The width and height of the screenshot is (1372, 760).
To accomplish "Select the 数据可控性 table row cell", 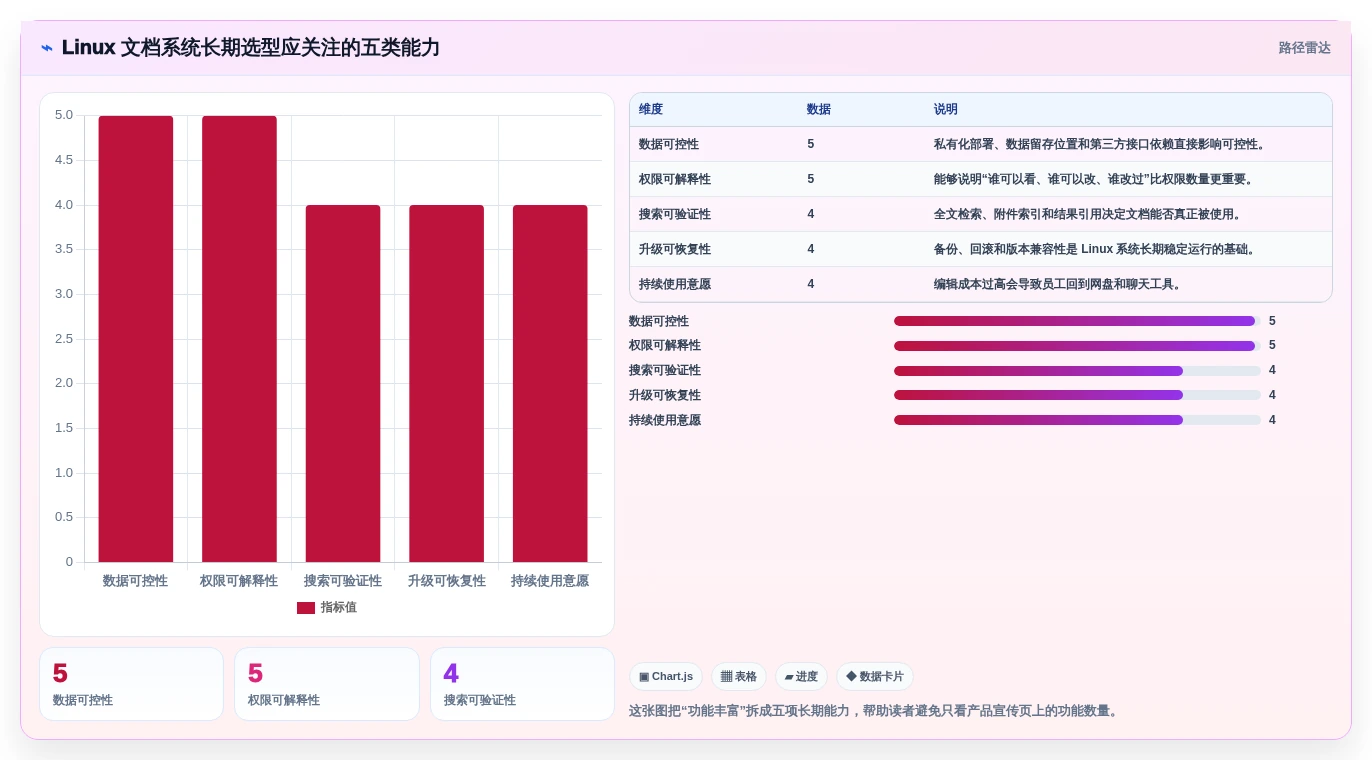I will 669,145.
